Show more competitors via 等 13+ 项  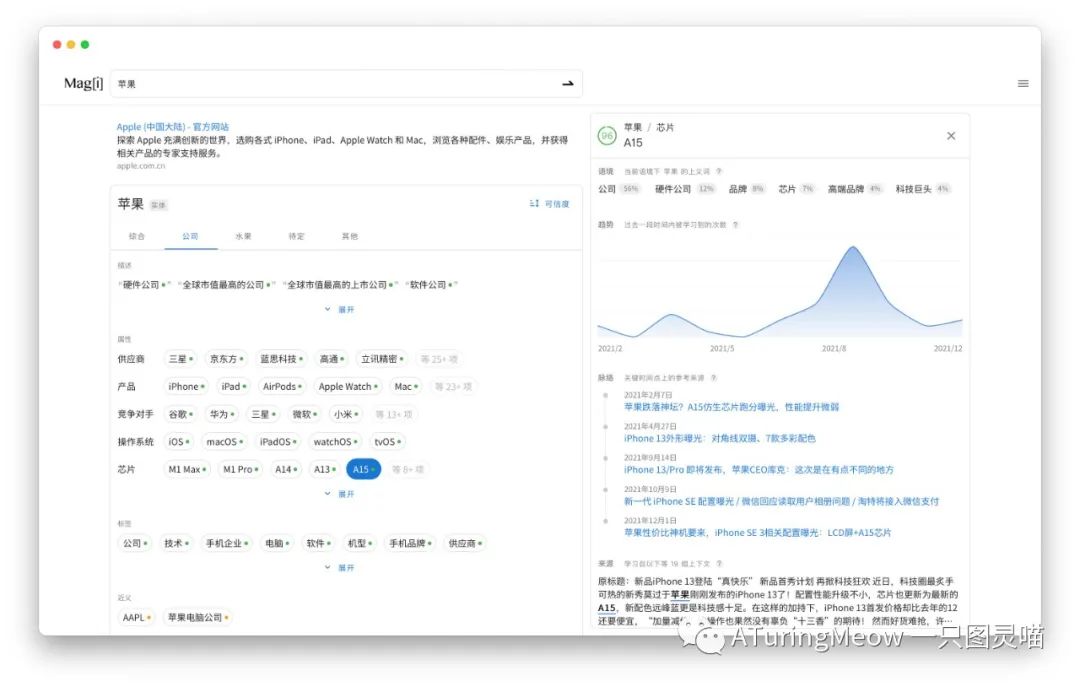[393, 414]
